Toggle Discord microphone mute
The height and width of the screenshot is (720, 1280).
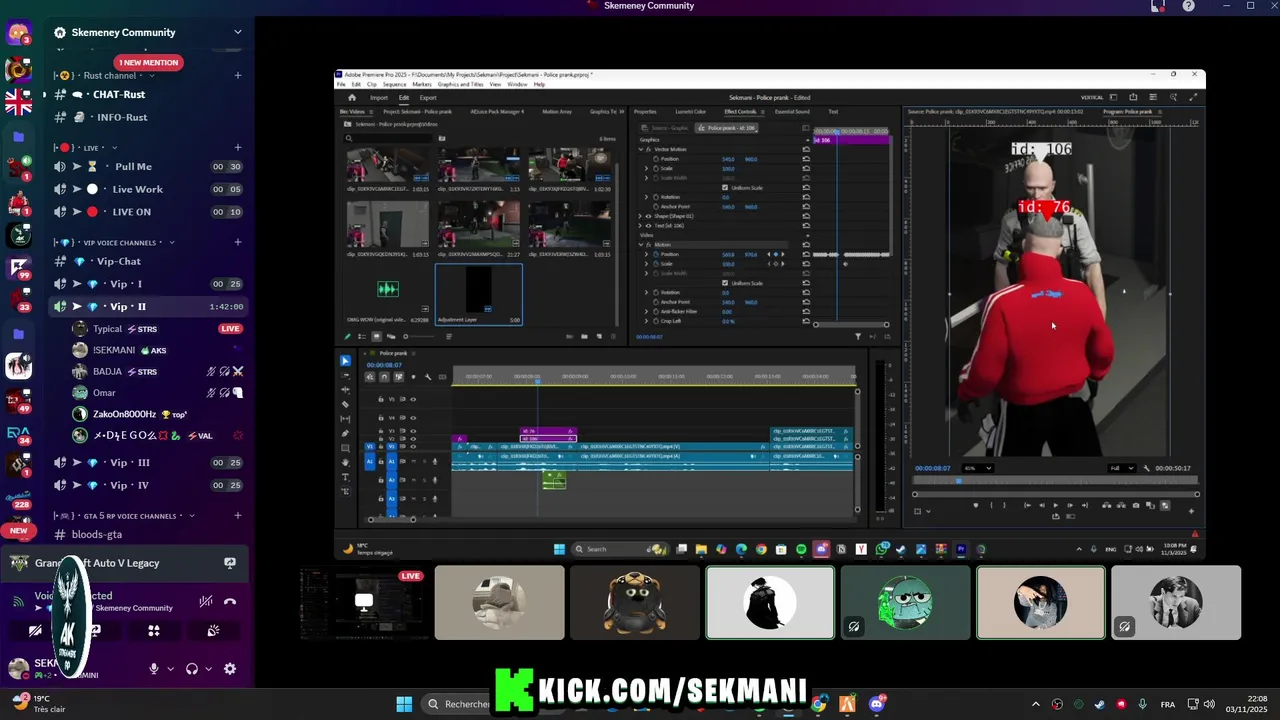point(154,669)
